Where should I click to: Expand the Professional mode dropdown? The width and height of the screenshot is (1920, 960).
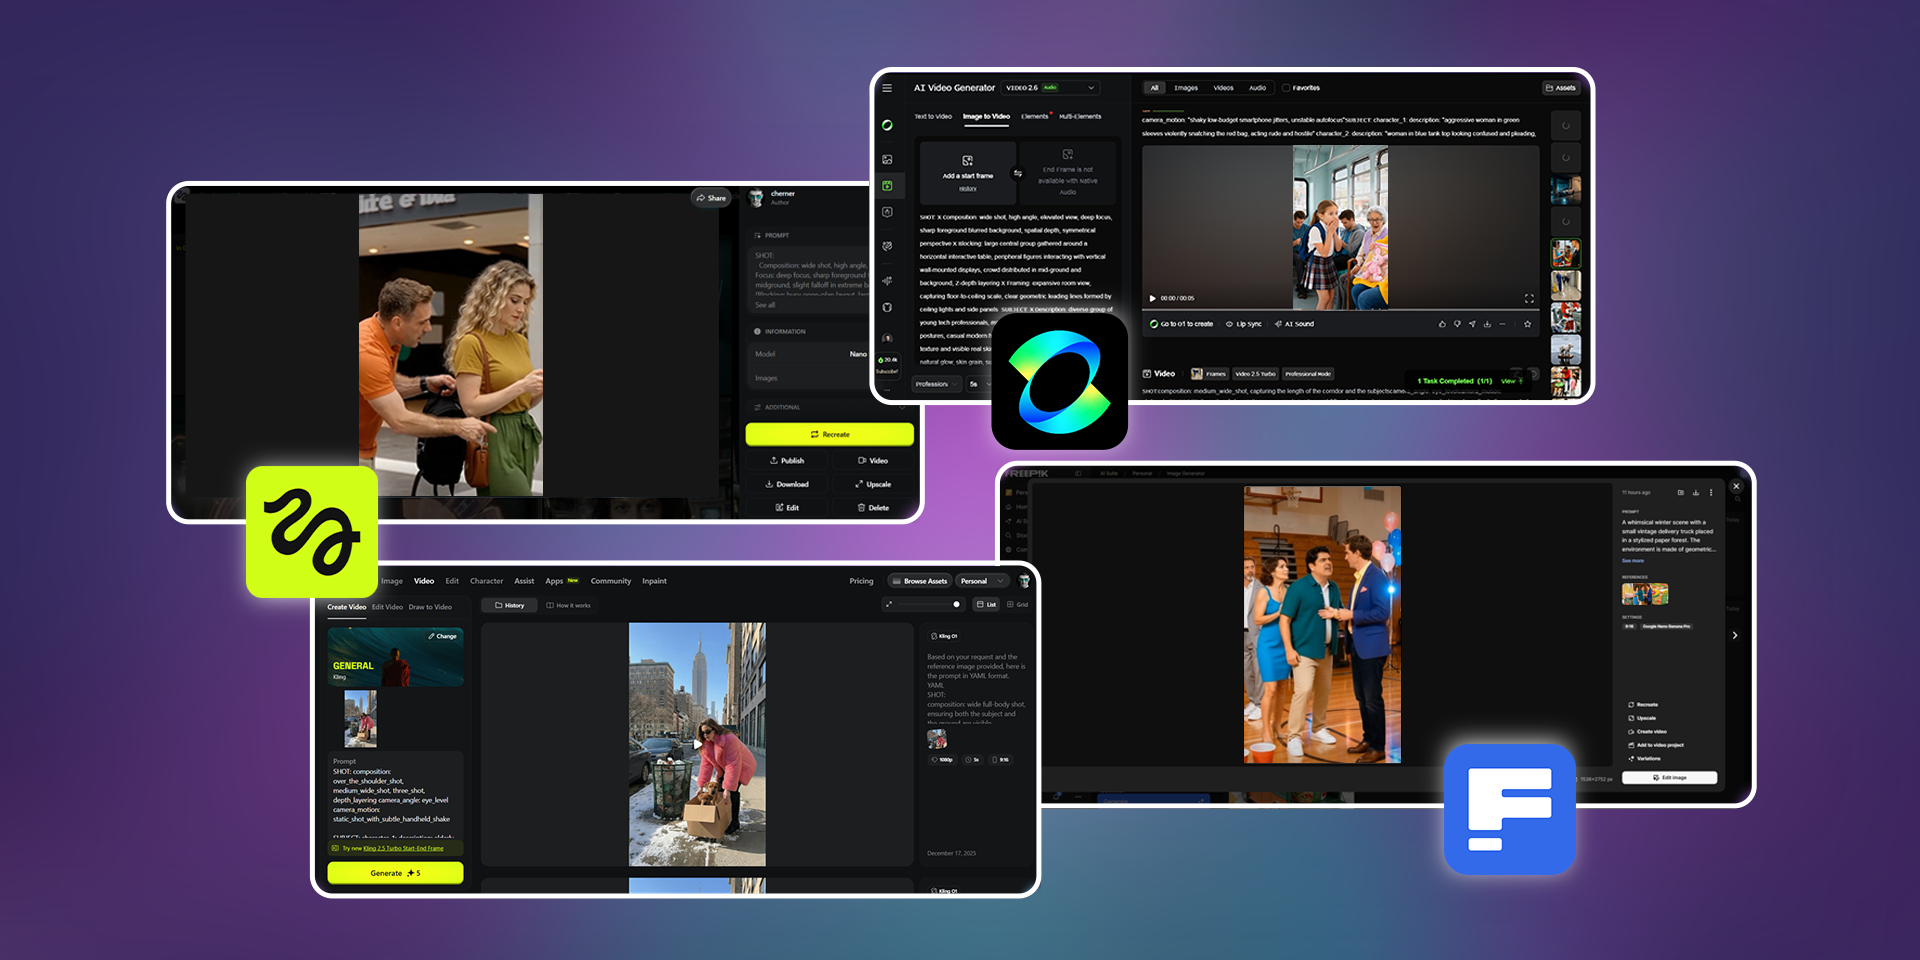(937, 384)
